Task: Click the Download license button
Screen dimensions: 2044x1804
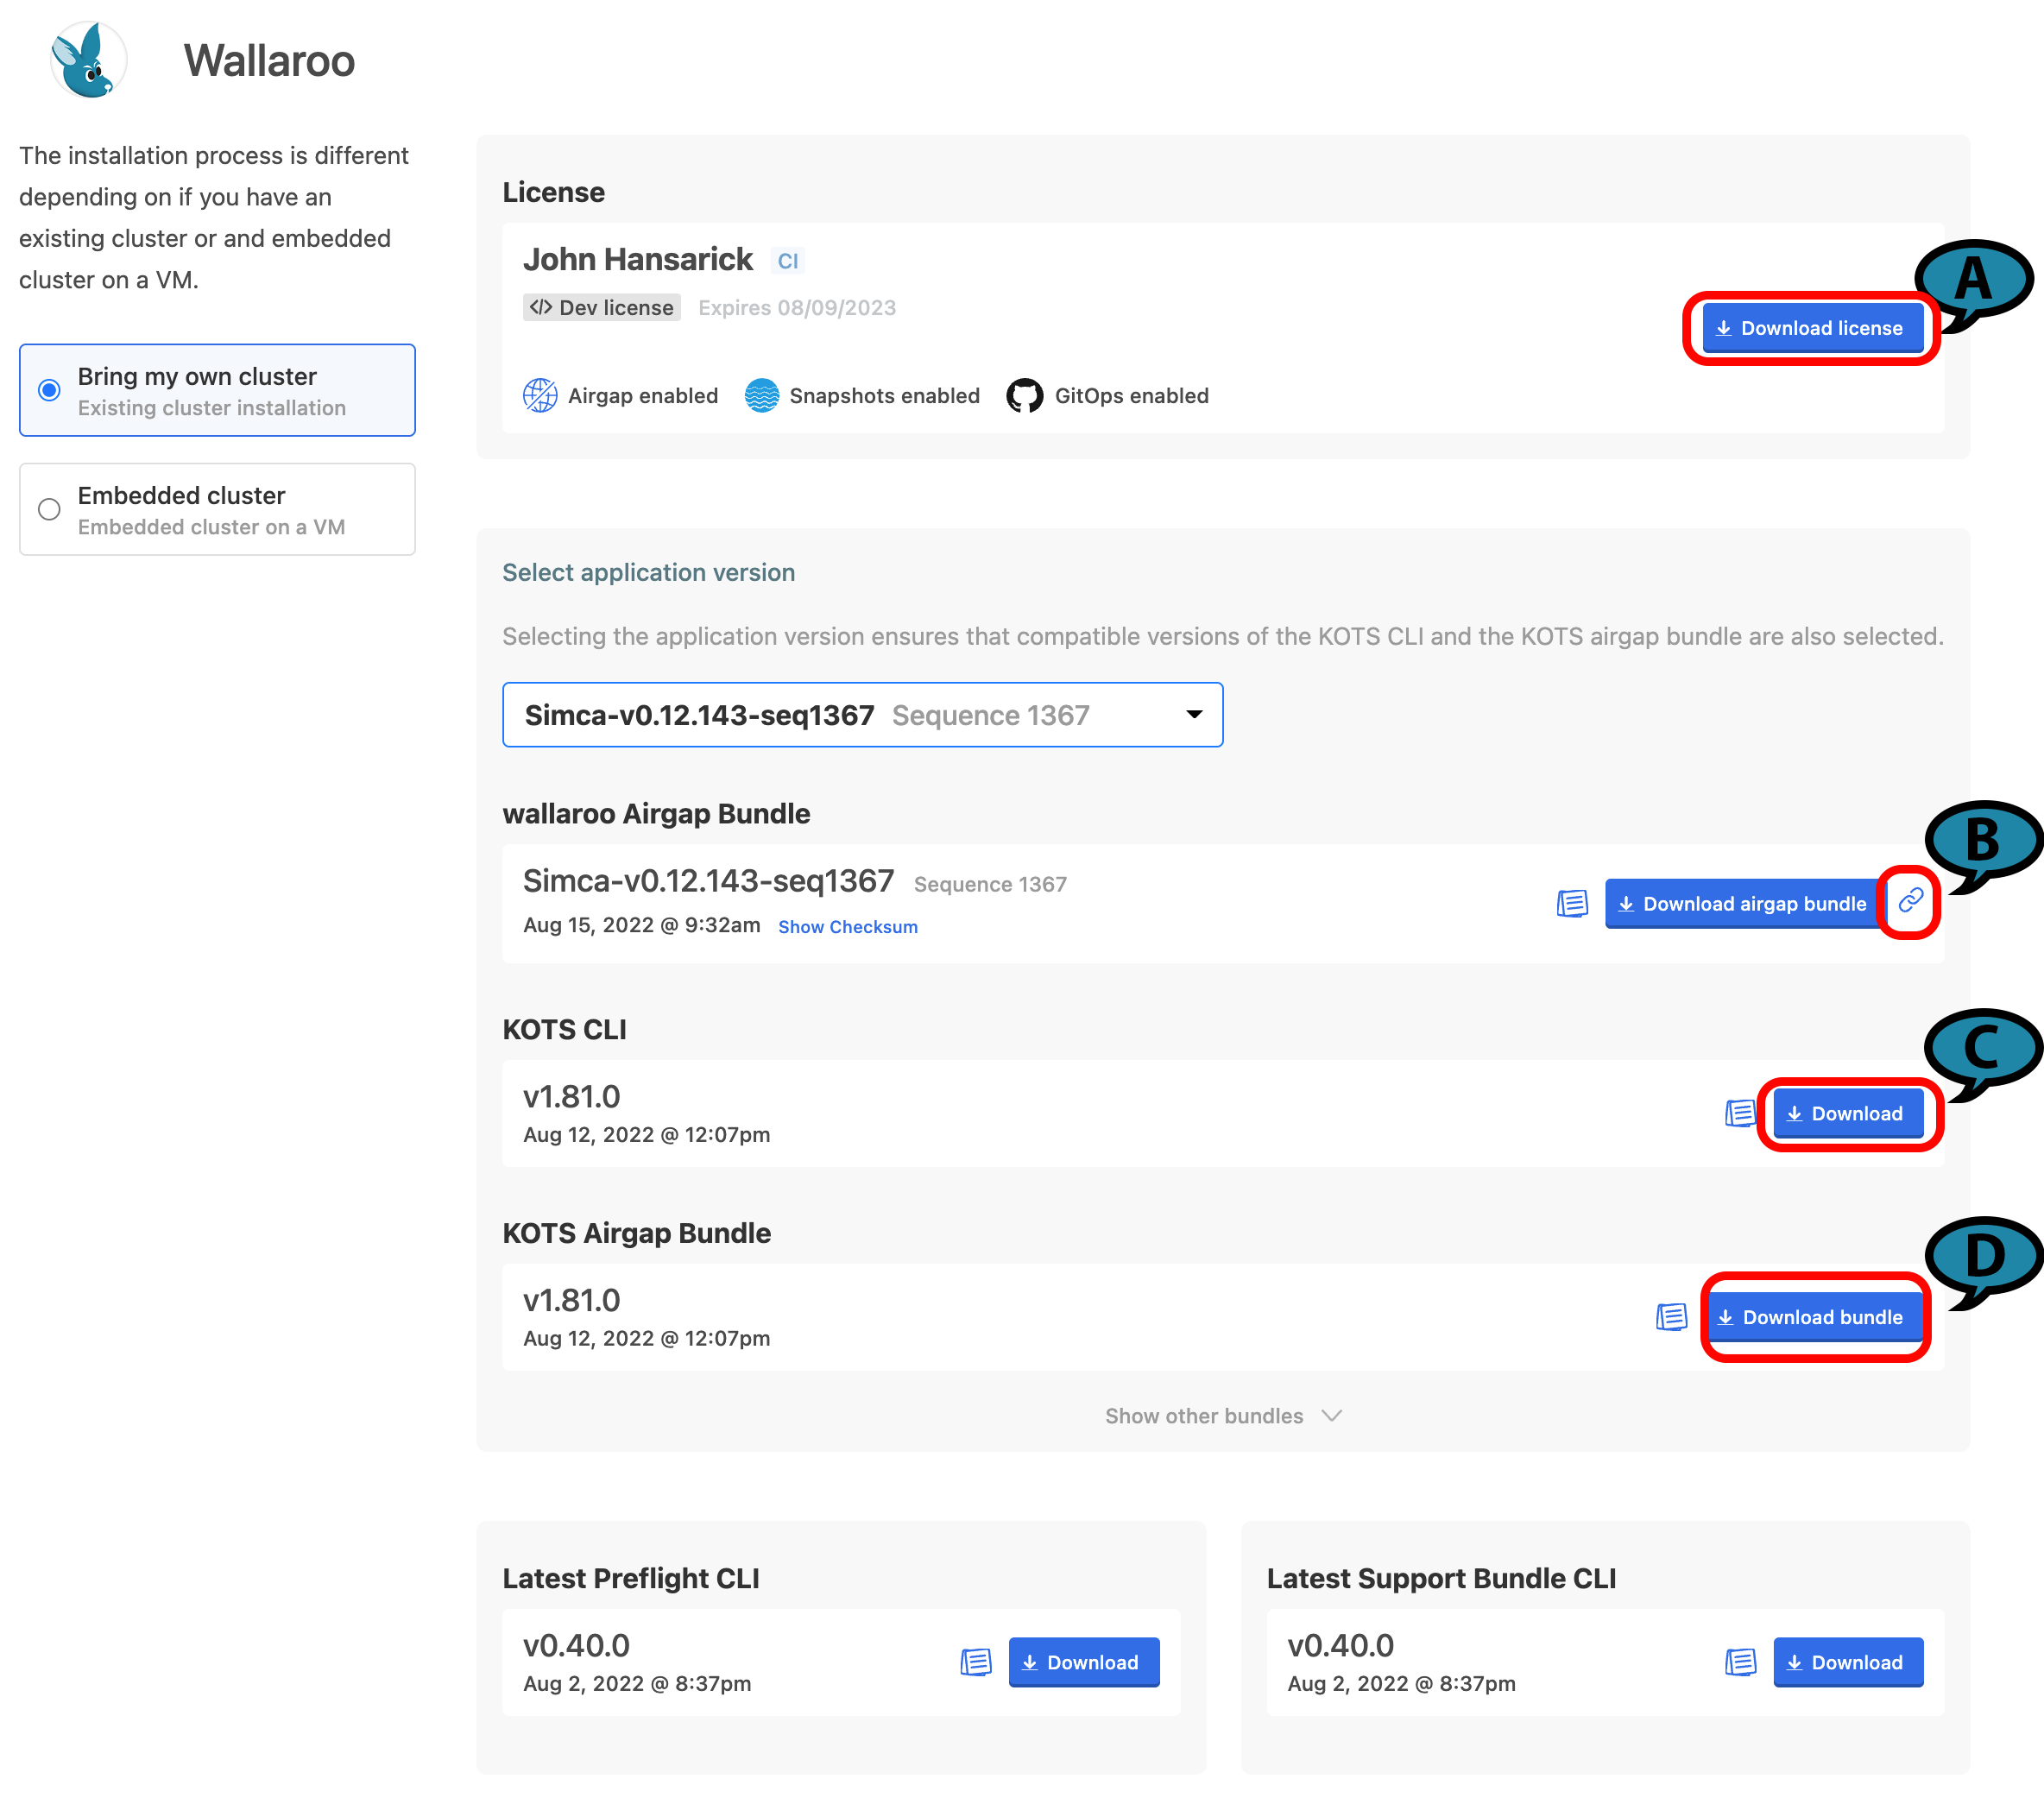Action: (1812, 328)
